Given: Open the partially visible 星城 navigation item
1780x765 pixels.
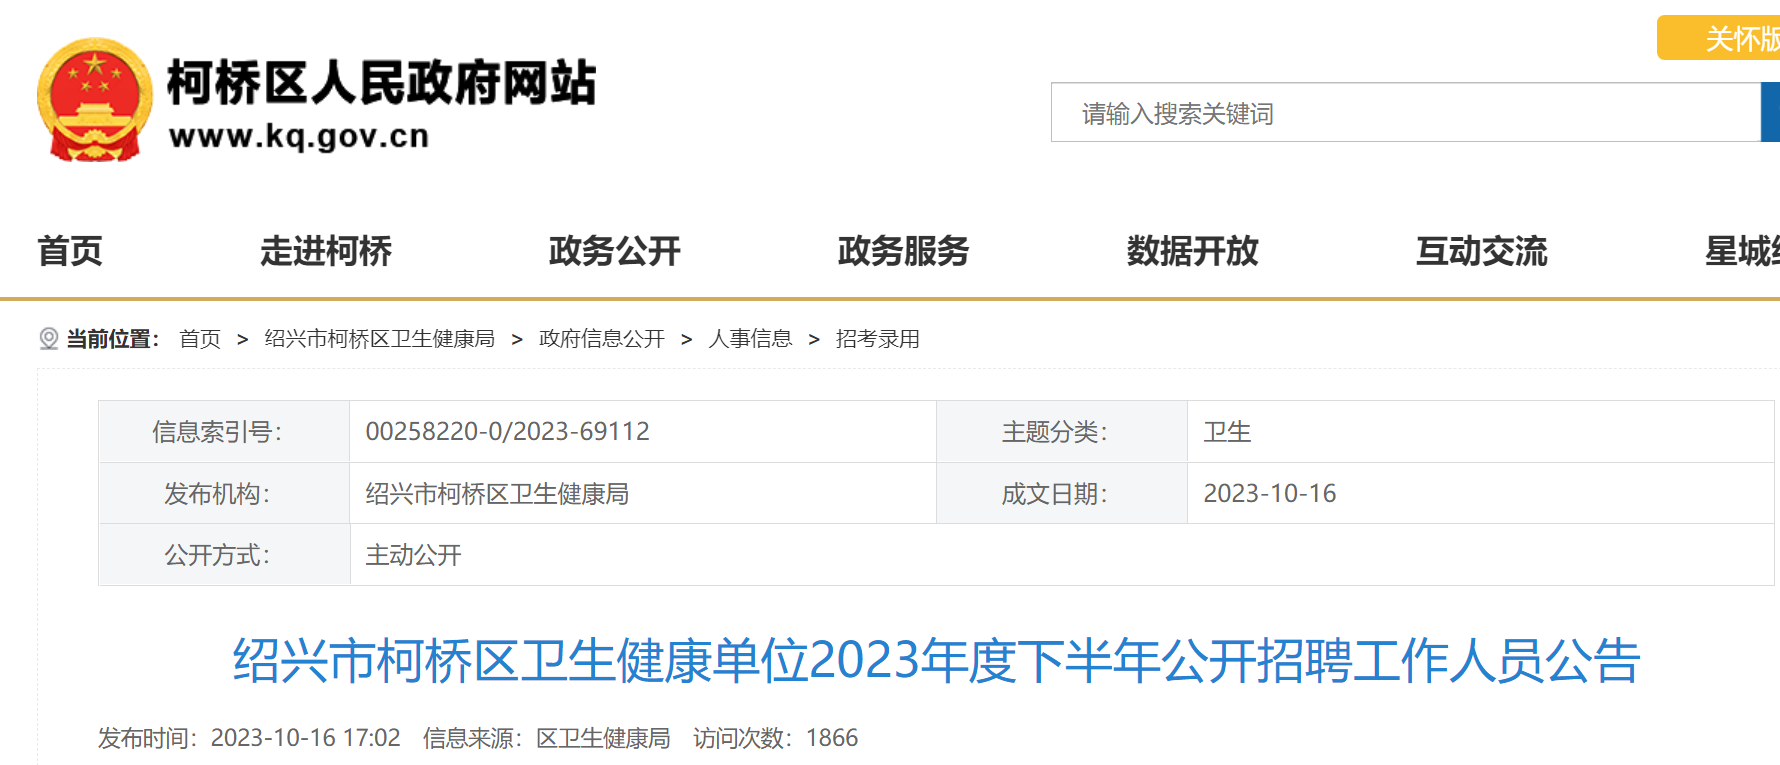Looking at the screenshot, I should coord(1742,251).
